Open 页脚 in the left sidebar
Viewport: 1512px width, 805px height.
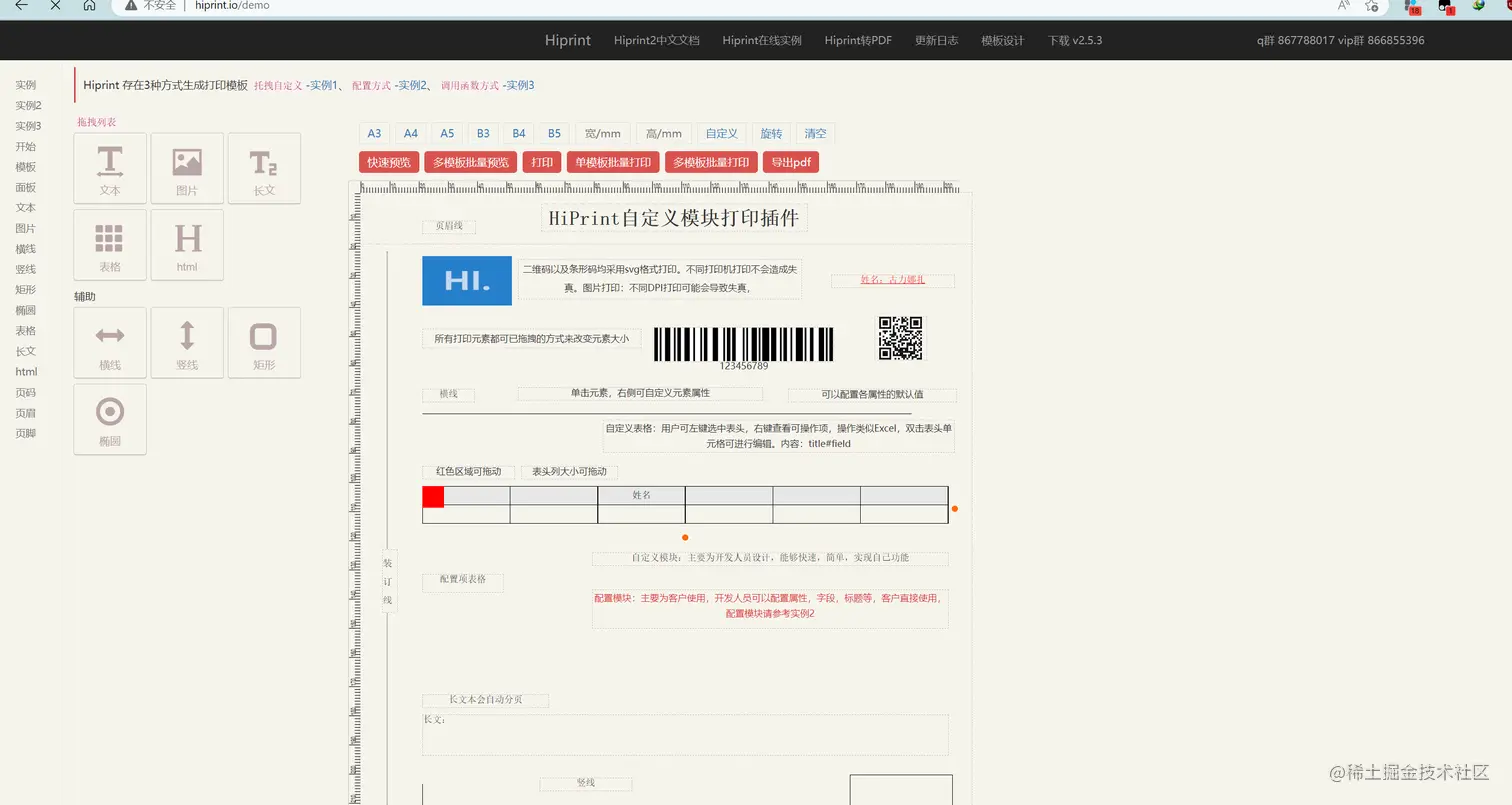tap(25, 434)
